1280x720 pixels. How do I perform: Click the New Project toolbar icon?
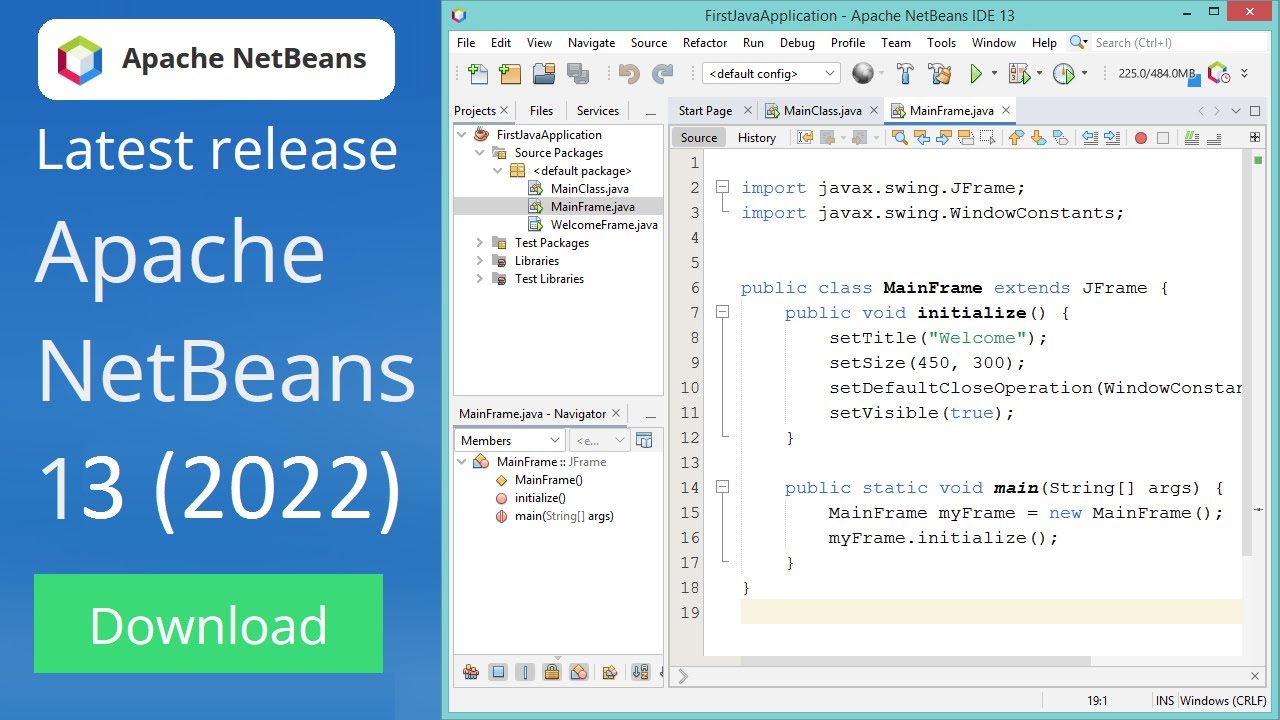pyautogui.click(x=510, y=73)
